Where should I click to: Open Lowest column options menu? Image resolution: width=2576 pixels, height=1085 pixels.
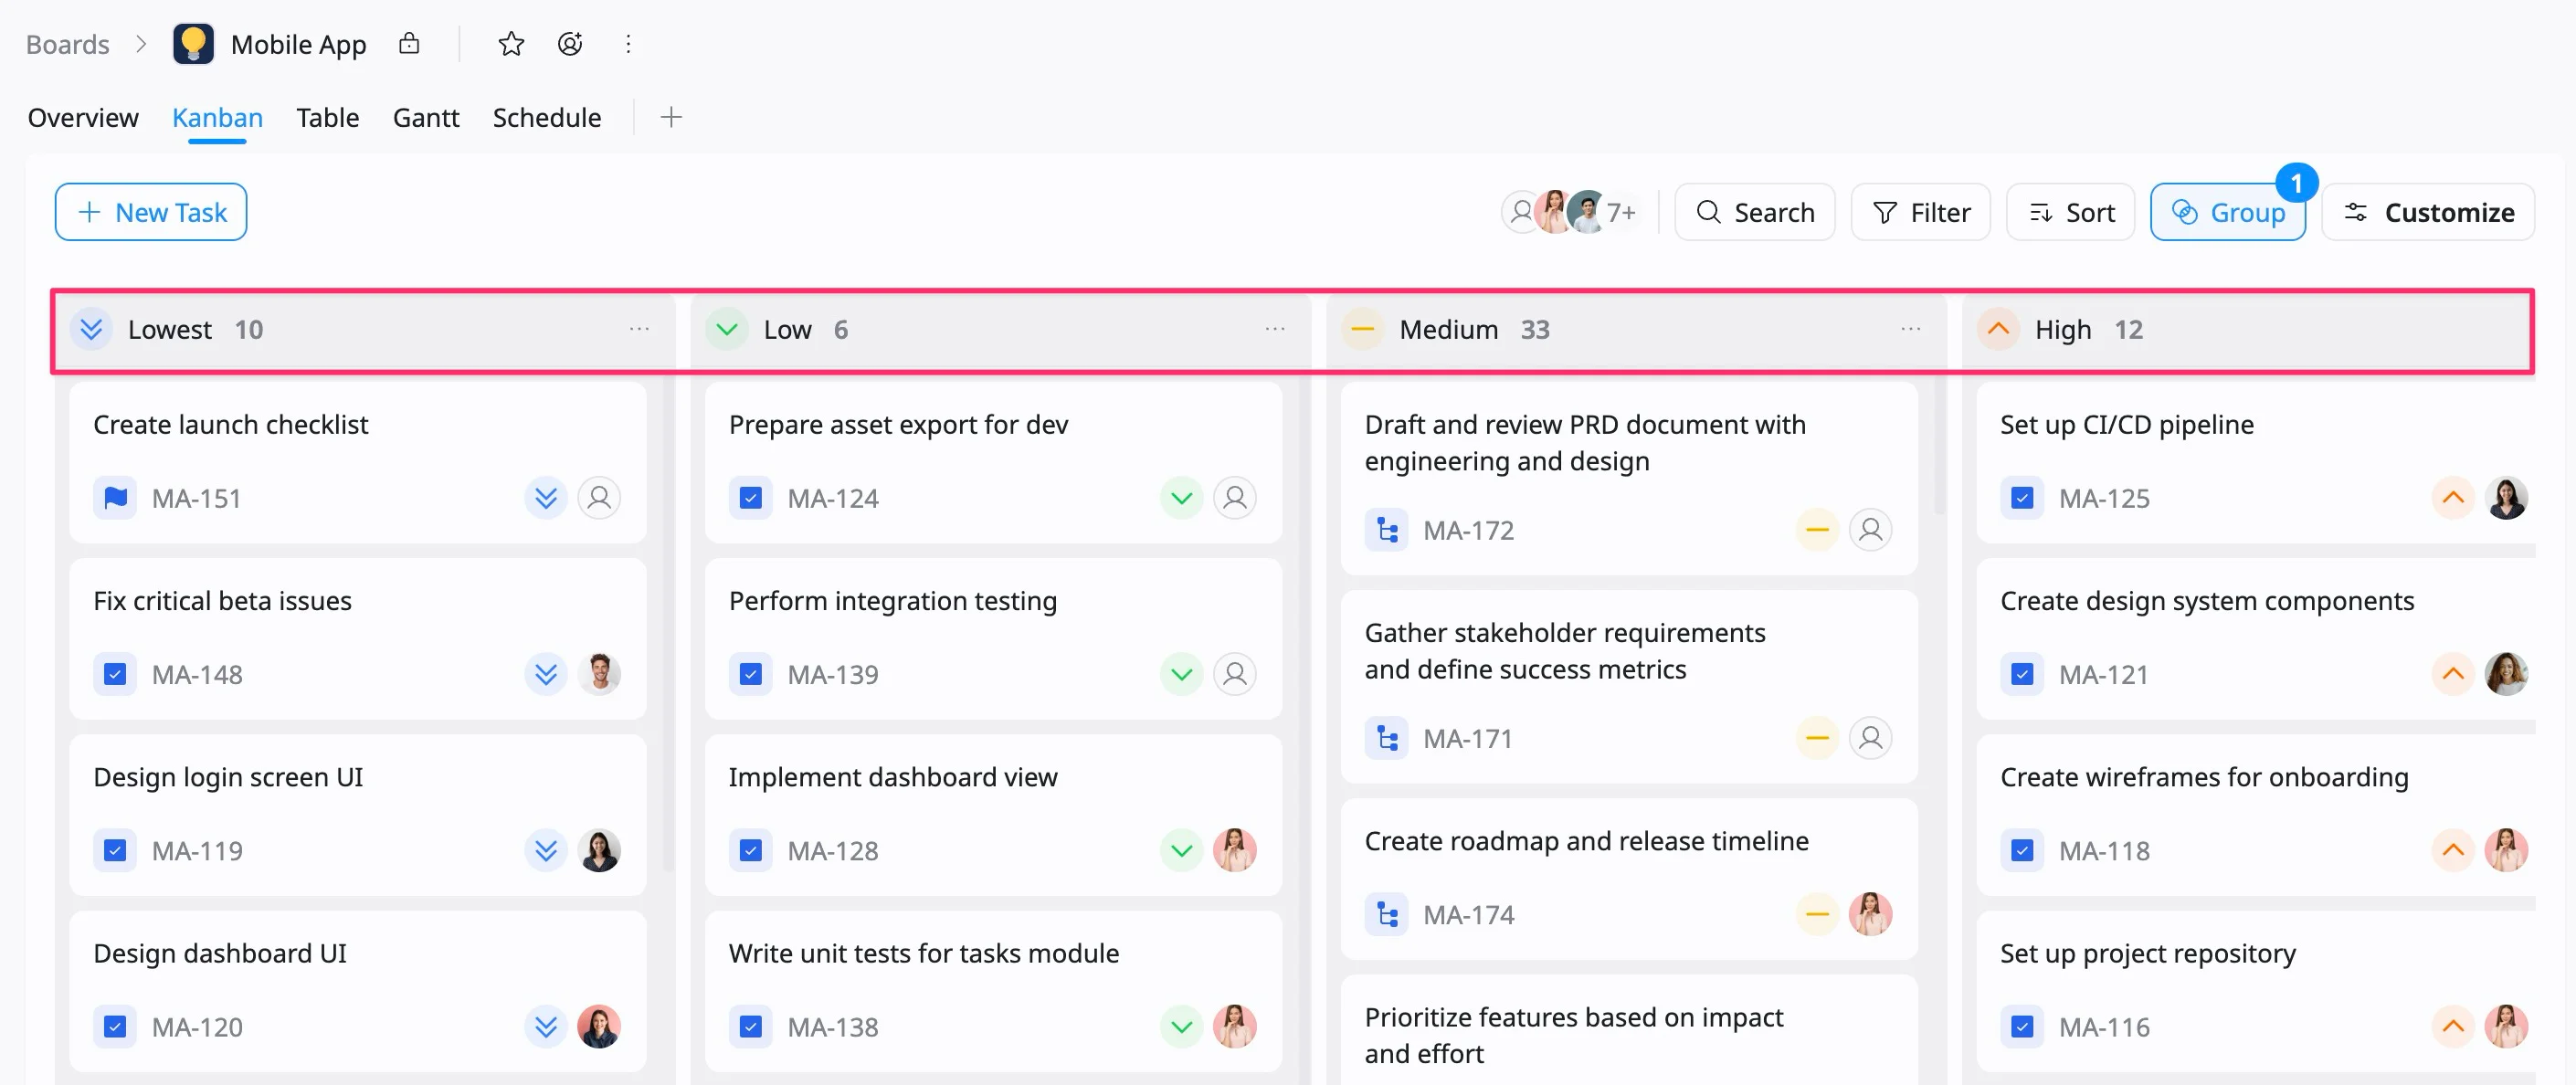[x=639, y=329]
